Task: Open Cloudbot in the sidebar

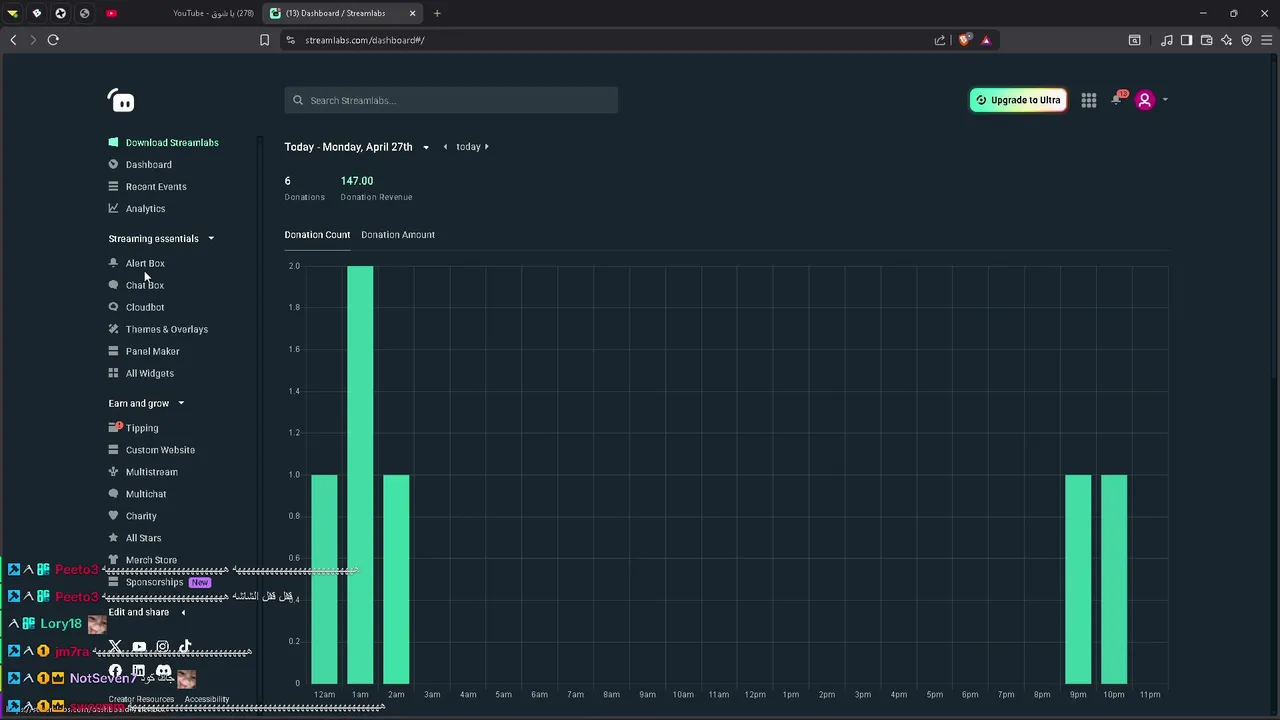Action: 137,307
